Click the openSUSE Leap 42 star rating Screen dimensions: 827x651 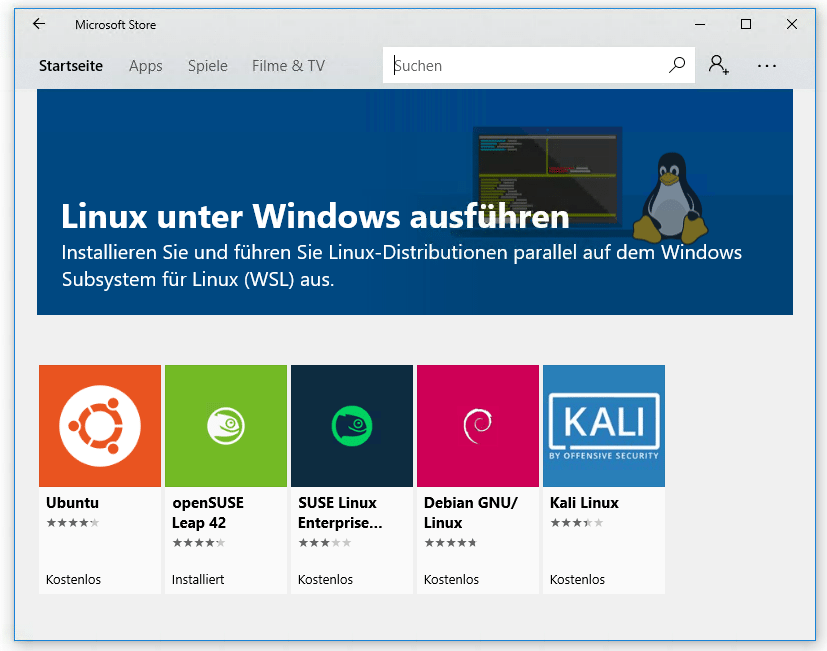pyautogui.click(x=198, y=542)
